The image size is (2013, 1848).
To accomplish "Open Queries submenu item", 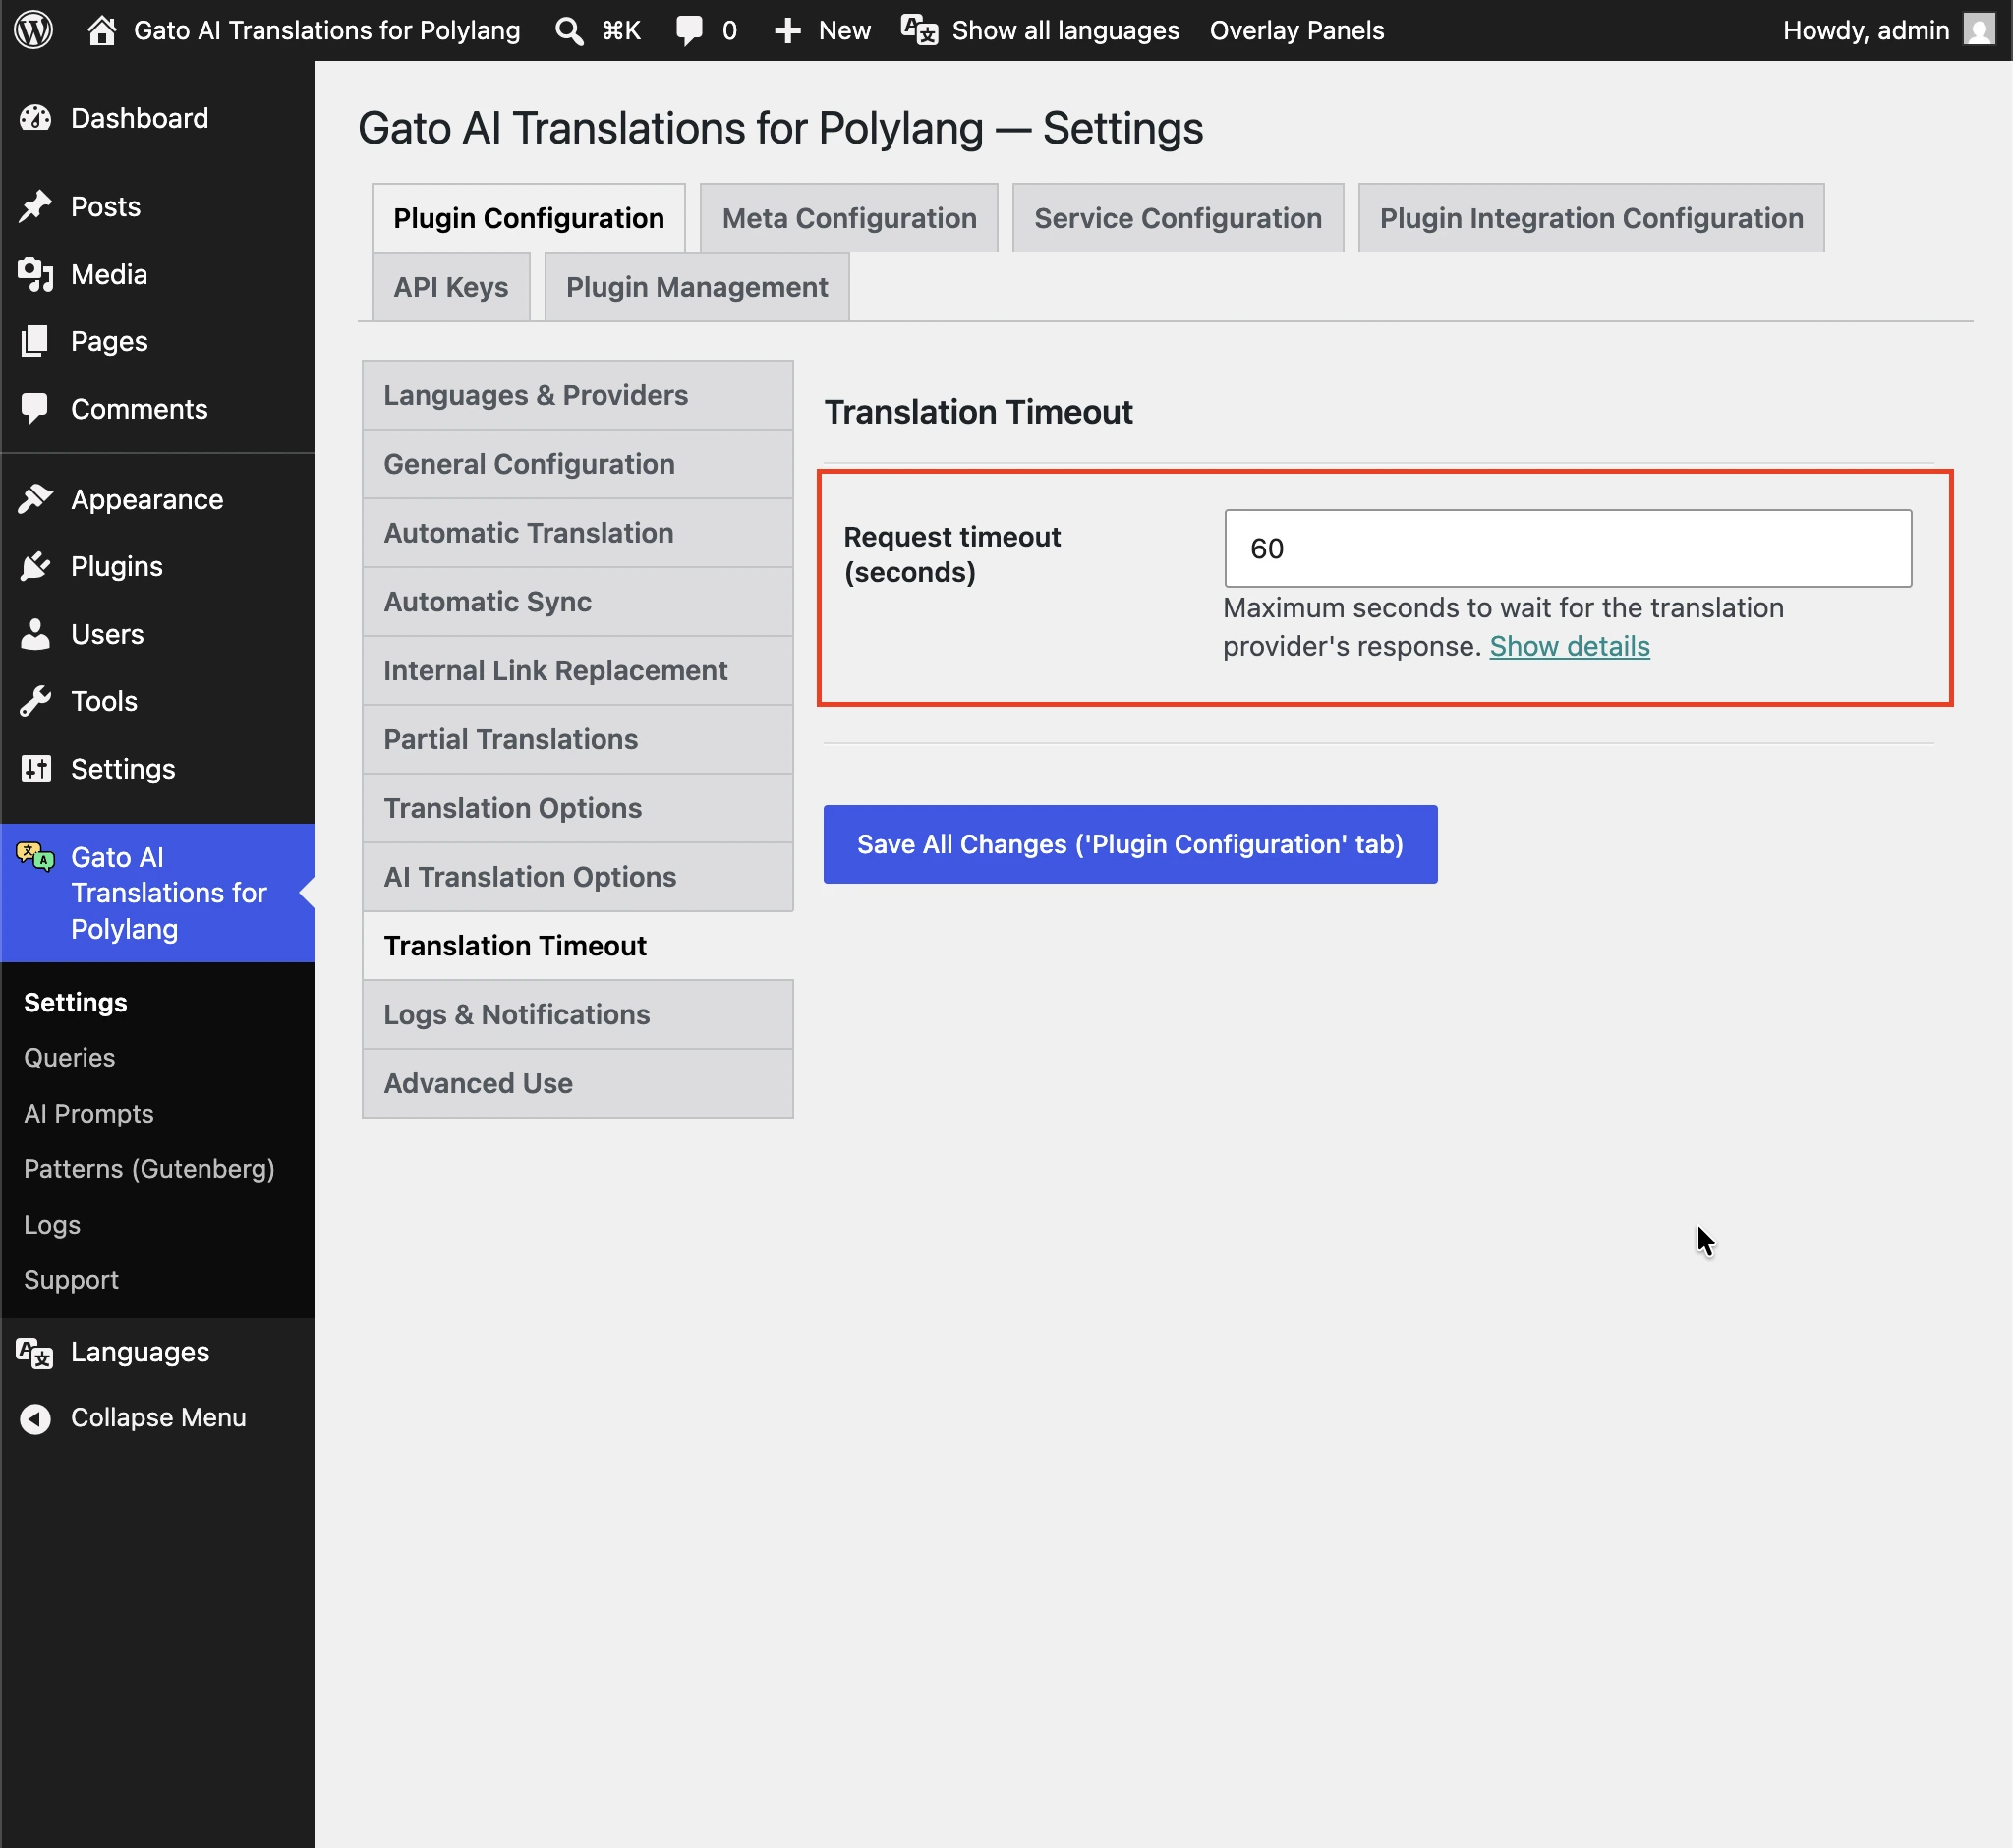I will click(69, 1058).
